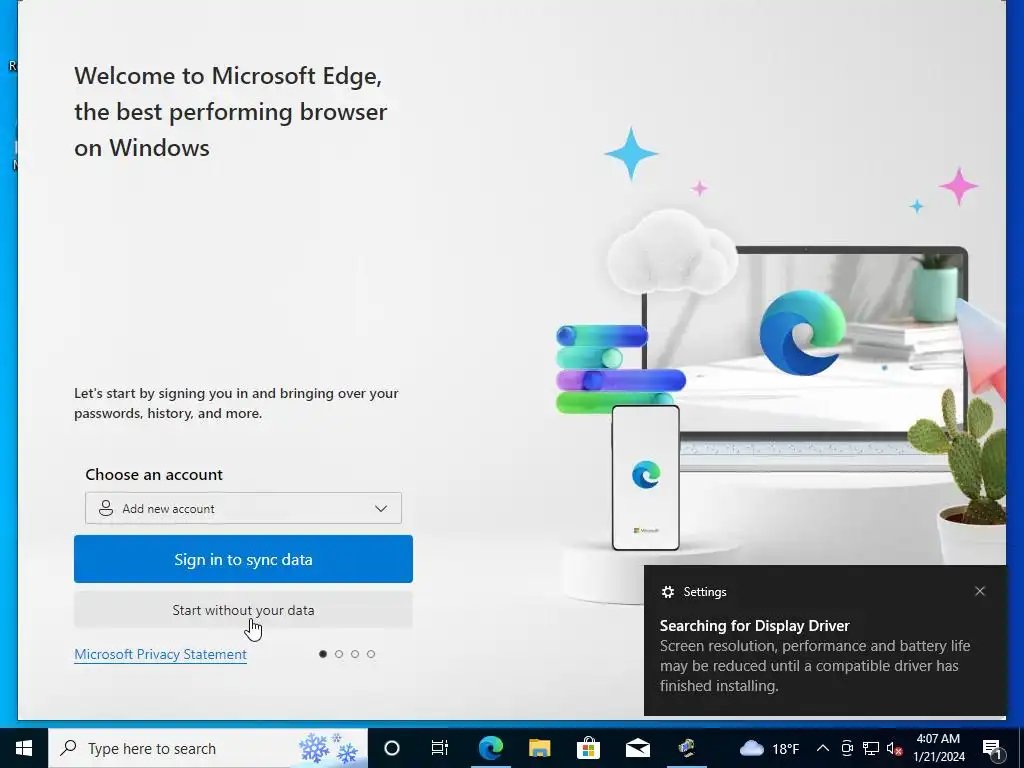This screenshot has height=768, width=1024.
Task: Click the running installer icon on taskbar
Action: point(686,748)
